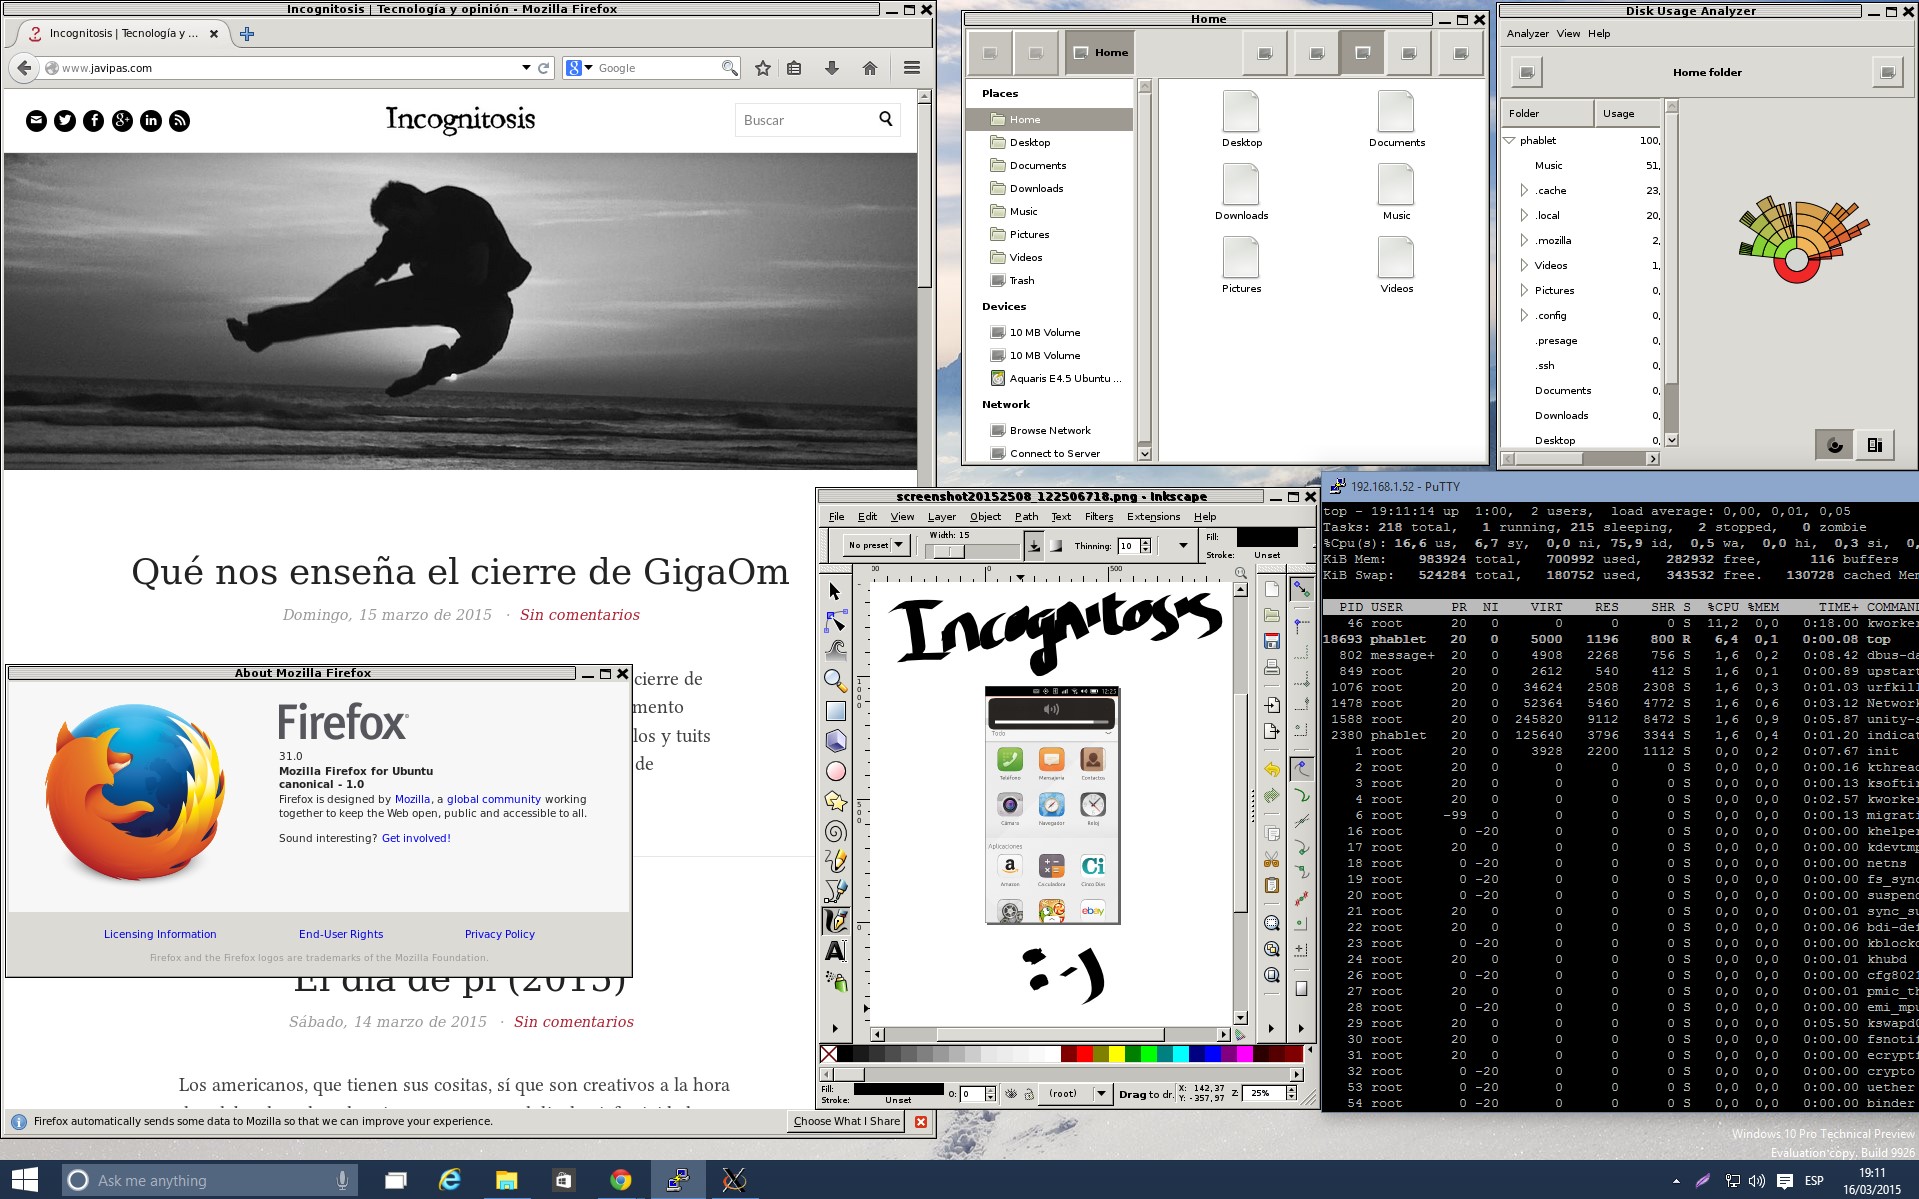The width and height of the screenshot is (1919, 1199).
Task: Toggle the layer lock in Inkscape status bar
Action: [x=1028, y=1094]
